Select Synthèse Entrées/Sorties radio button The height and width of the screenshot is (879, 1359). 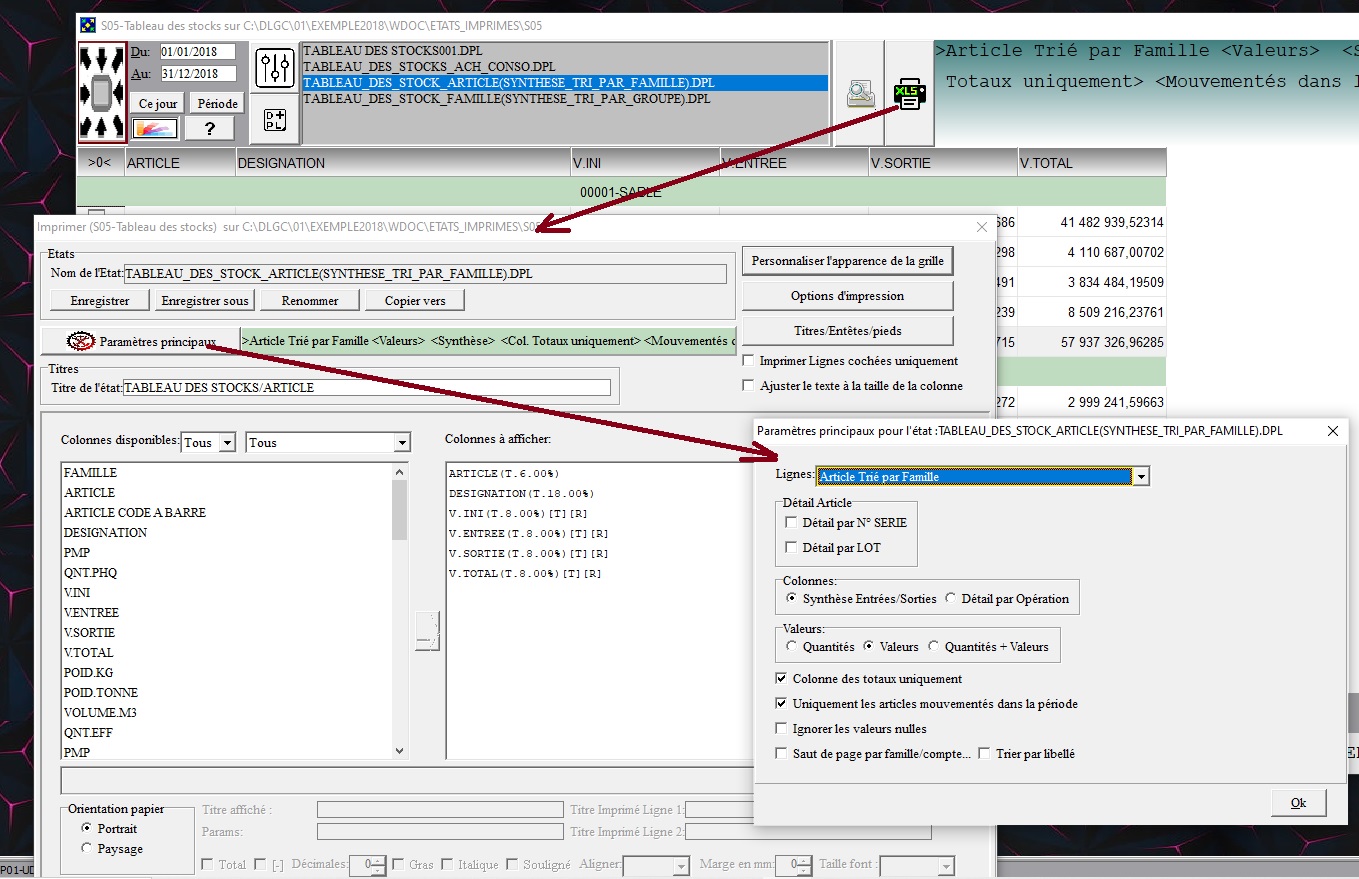tap(792, 598)
